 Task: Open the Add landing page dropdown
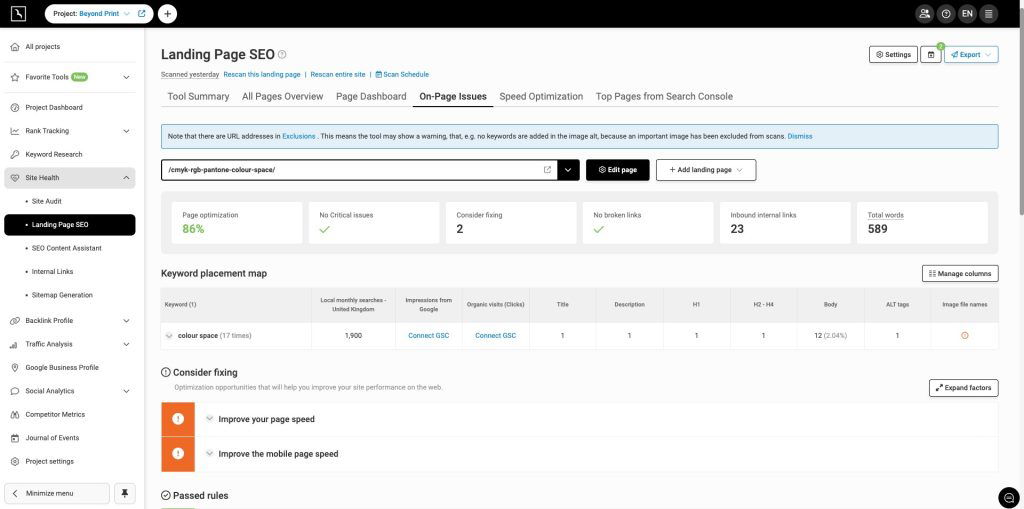coord(705,170)
